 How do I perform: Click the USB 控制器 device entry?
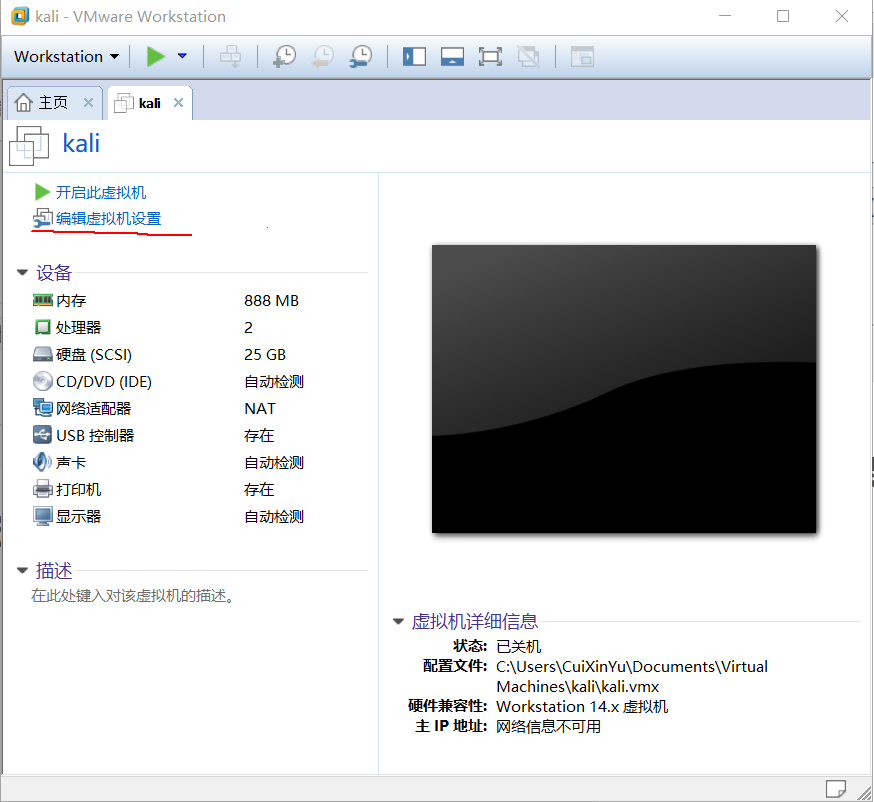pos(95,435)
